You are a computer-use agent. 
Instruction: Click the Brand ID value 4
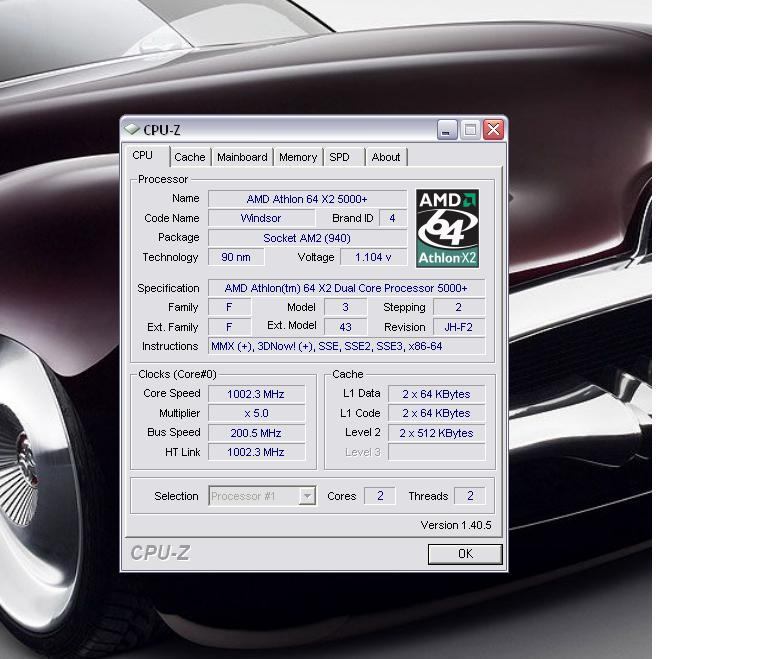coord(393,219)
